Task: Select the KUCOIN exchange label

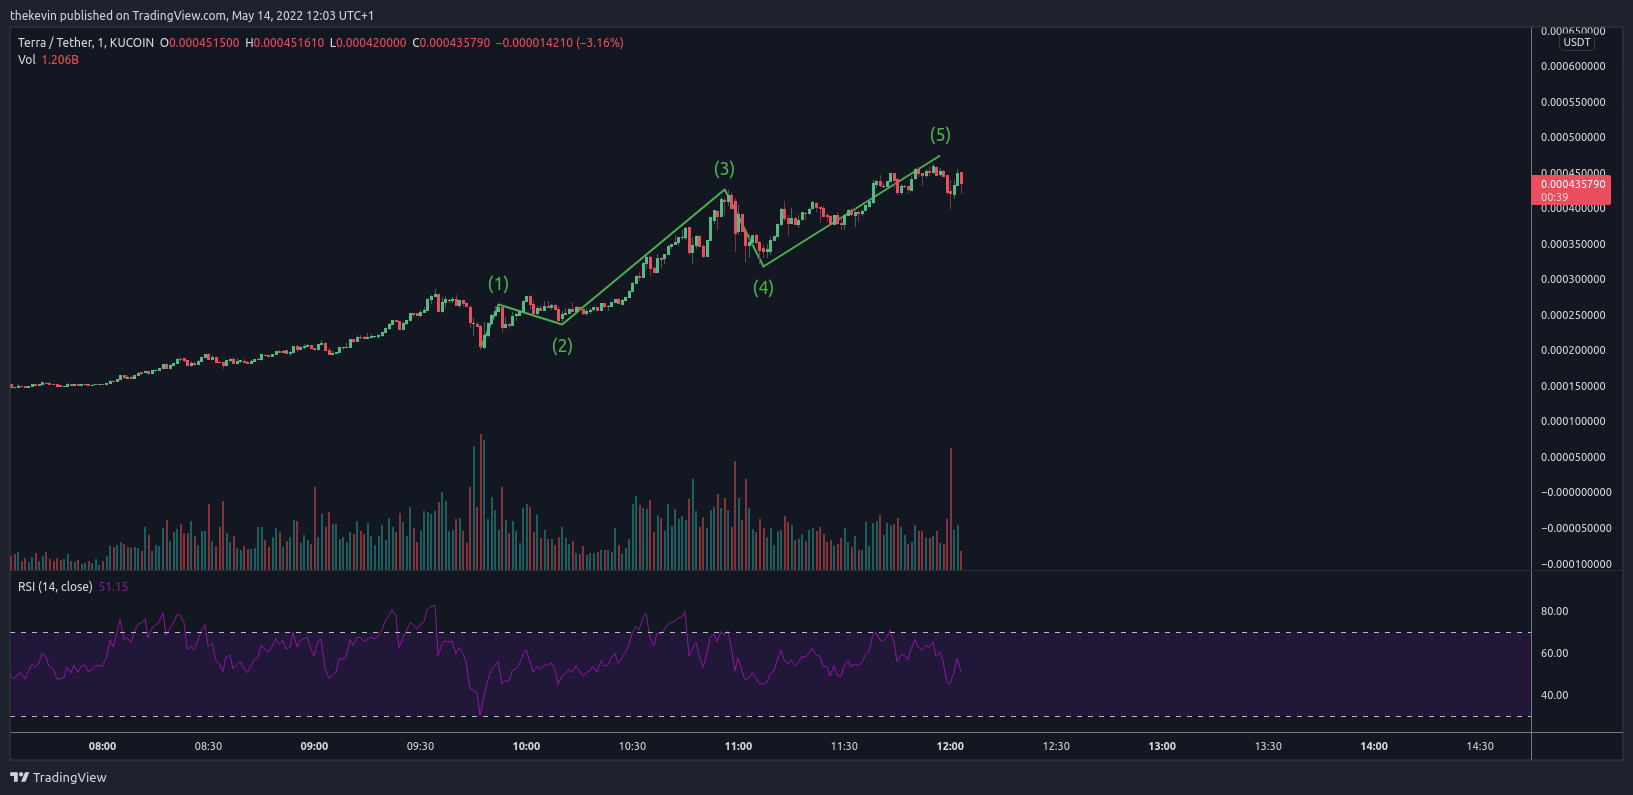Action: click(132, 43)
